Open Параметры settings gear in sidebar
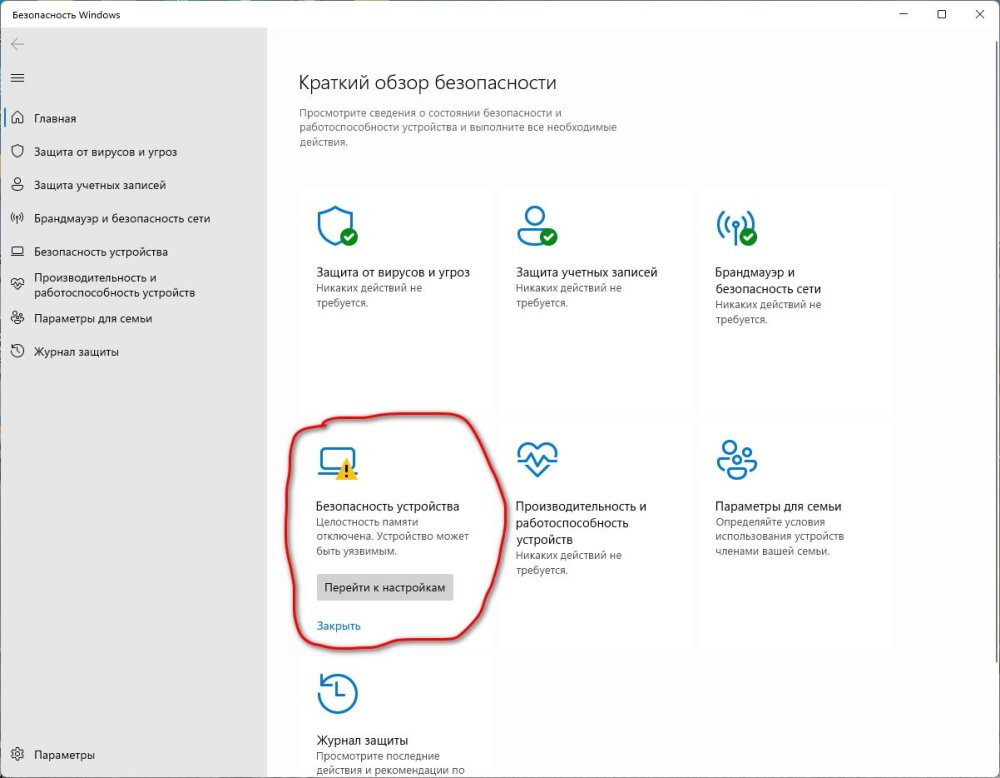 (x=64, y=755)
